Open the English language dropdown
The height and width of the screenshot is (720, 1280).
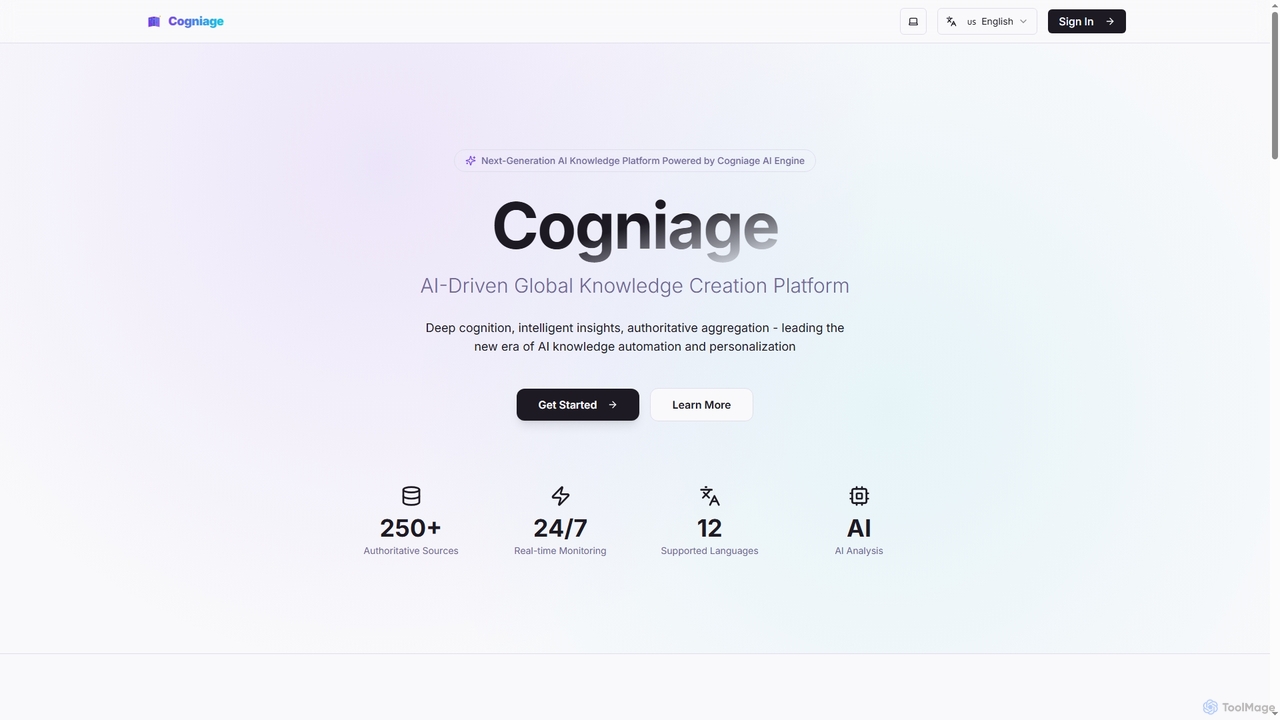click(987, 21)
